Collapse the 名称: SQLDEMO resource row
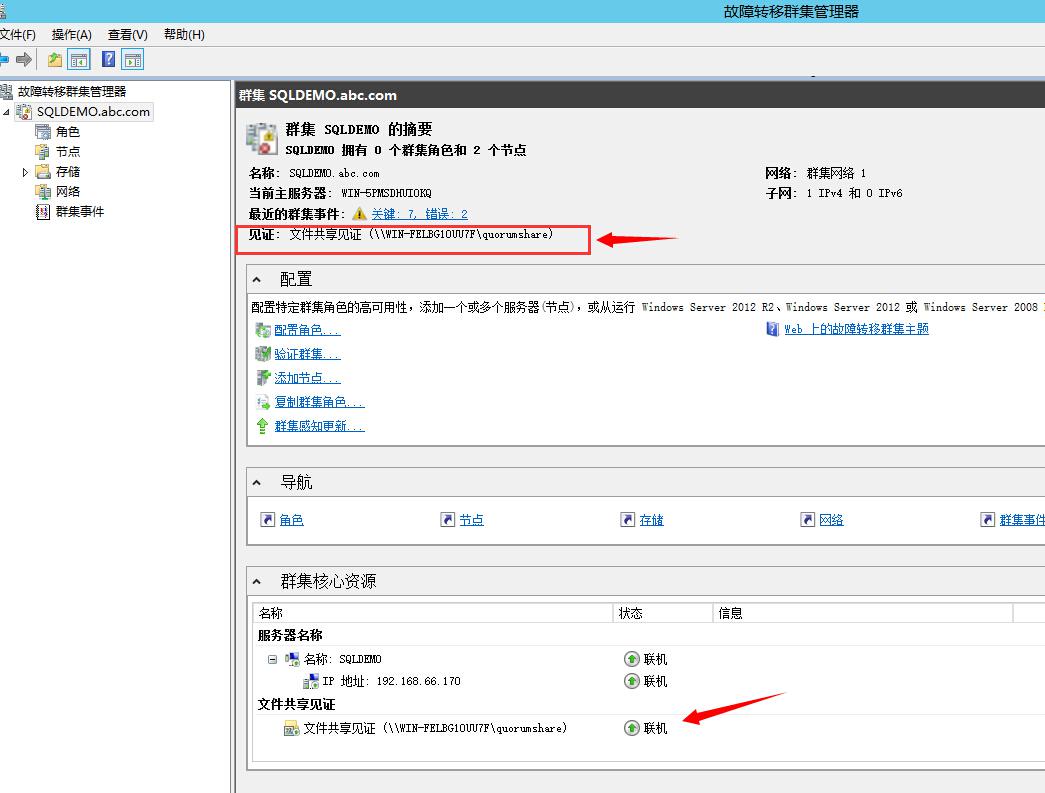Image resolution: width=1045 pixels, height=793 pixels. (x=272, y=659)
